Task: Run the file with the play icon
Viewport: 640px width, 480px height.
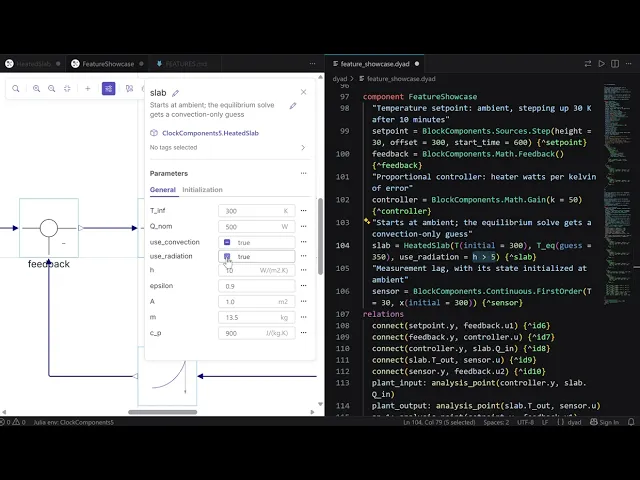Action: pyautogui.click(x=601, y=64)
